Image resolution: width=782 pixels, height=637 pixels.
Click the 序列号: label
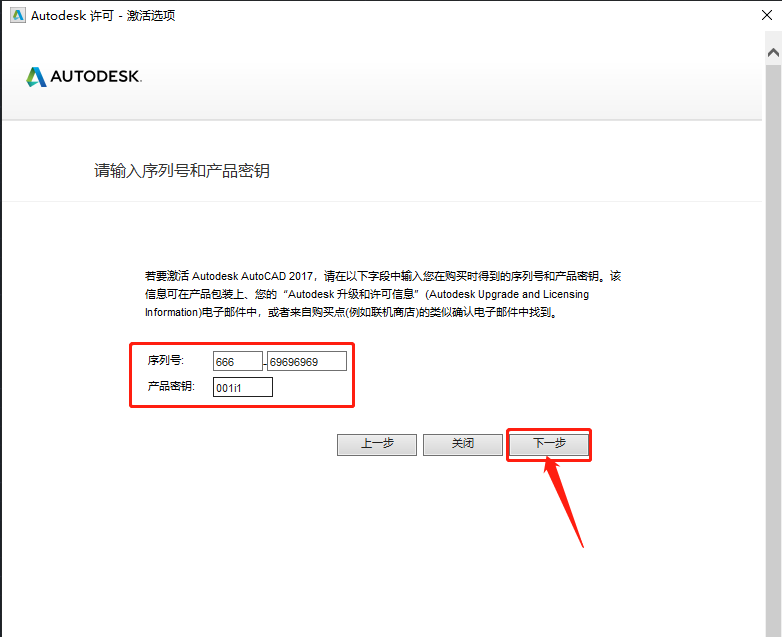166,360
